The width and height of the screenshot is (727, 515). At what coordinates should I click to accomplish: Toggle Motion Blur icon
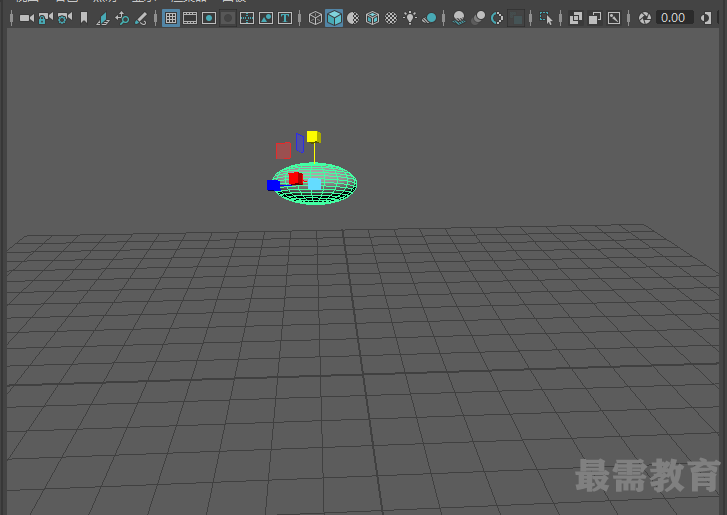(x=478, y=18)
